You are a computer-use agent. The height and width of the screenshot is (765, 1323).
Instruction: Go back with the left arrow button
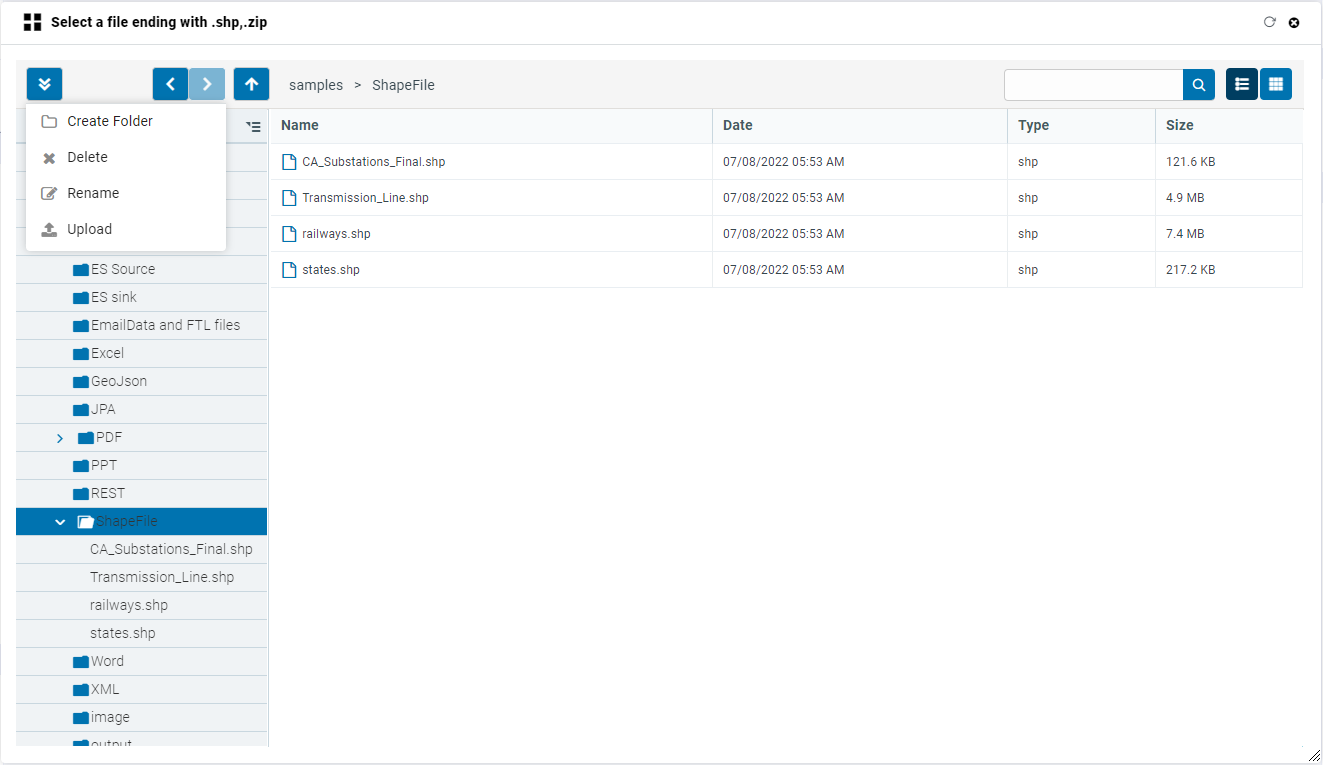coord(170,84)
